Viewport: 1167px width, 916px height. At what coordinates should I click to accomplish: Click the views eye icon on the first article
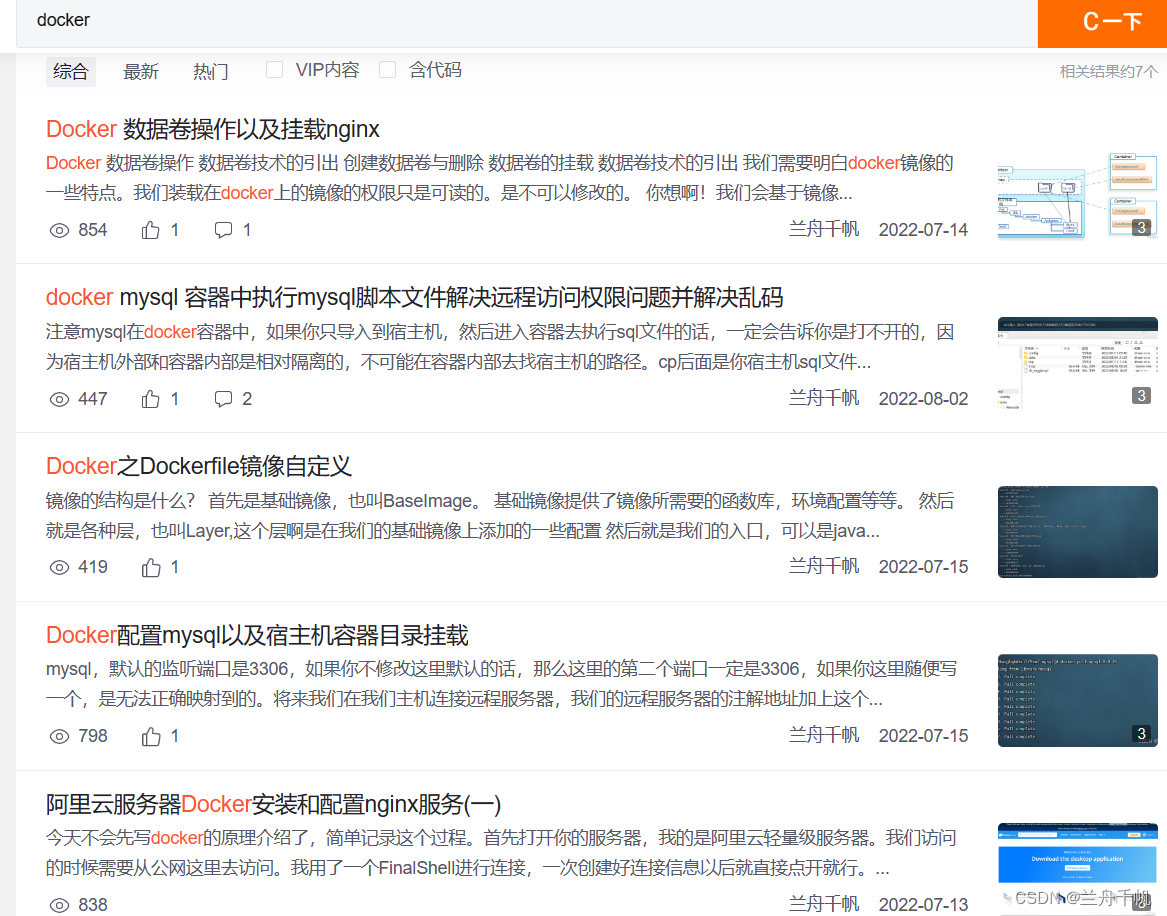(x=60, y=229)
